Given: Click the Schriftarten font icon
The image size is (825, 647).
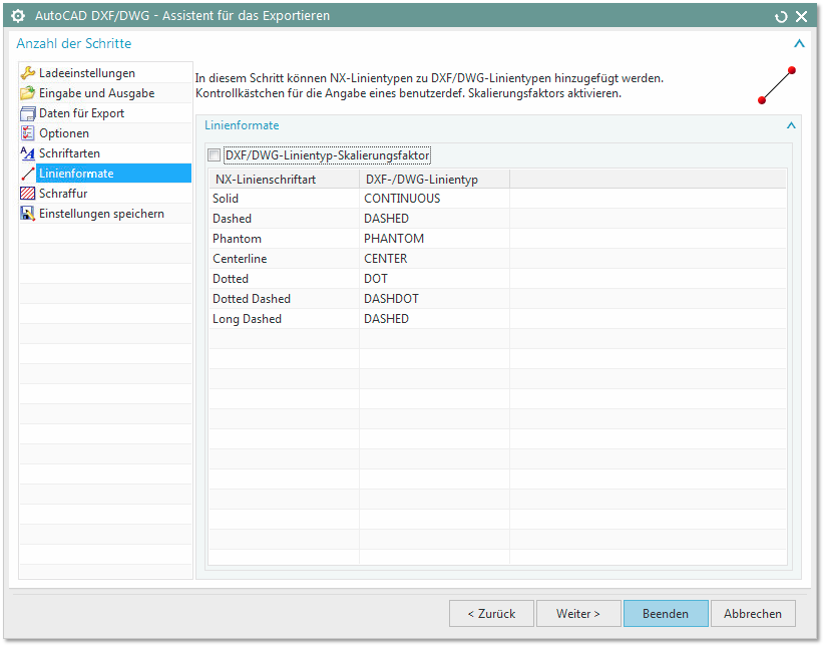Looking at the screenshot, I should pyautogui.click(x=28, y=153).
